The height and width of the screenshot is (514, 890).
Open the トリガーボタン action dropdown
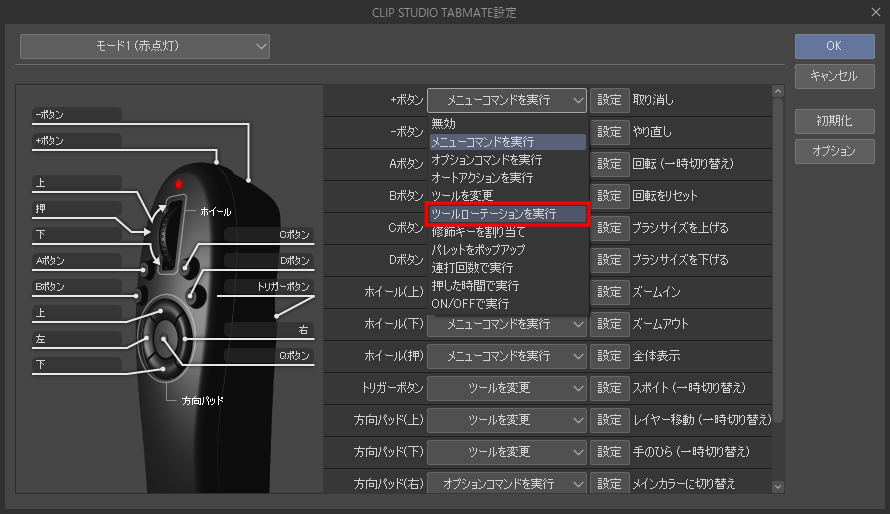coord(507,388)
